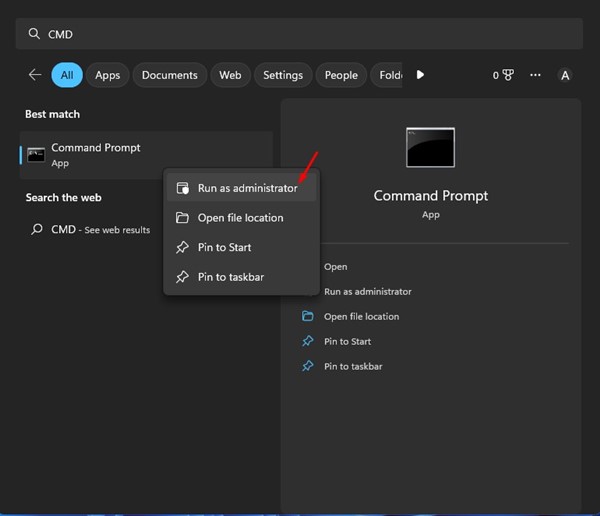Click the App label under preview title

click(431, 215)
